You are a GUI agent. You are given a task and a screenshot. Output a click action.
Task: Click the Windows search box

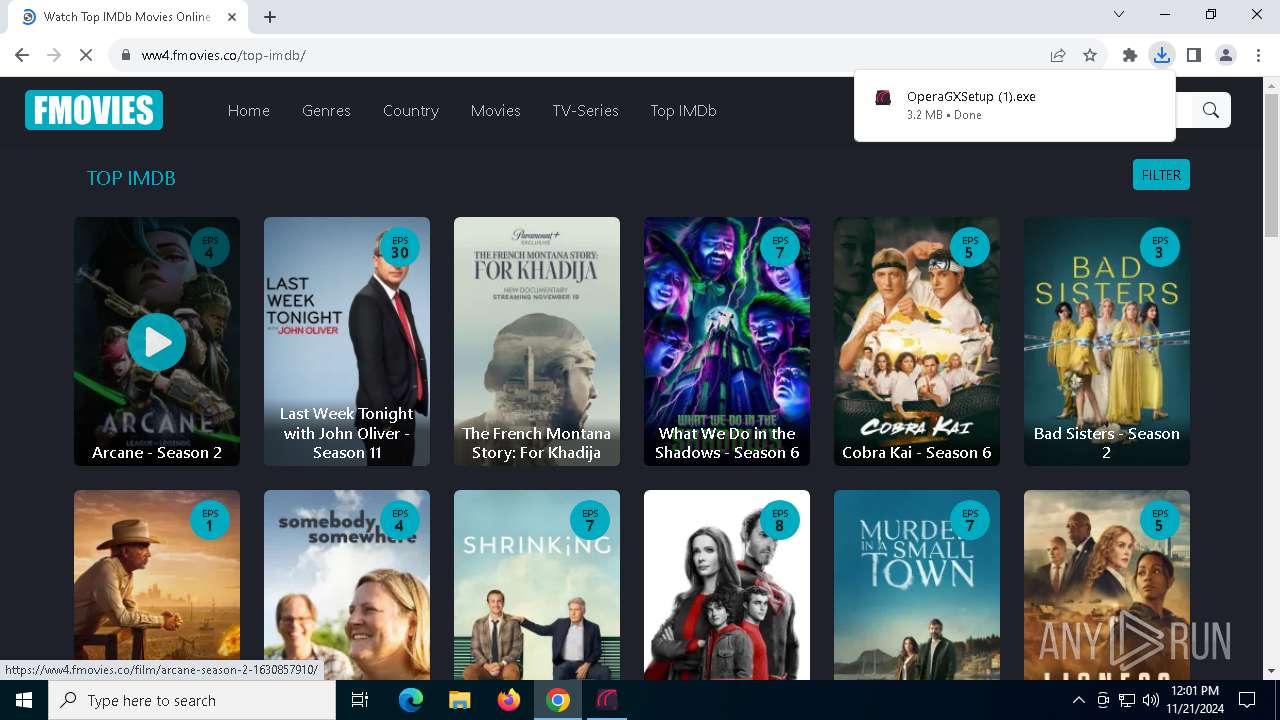coord(192,700)
